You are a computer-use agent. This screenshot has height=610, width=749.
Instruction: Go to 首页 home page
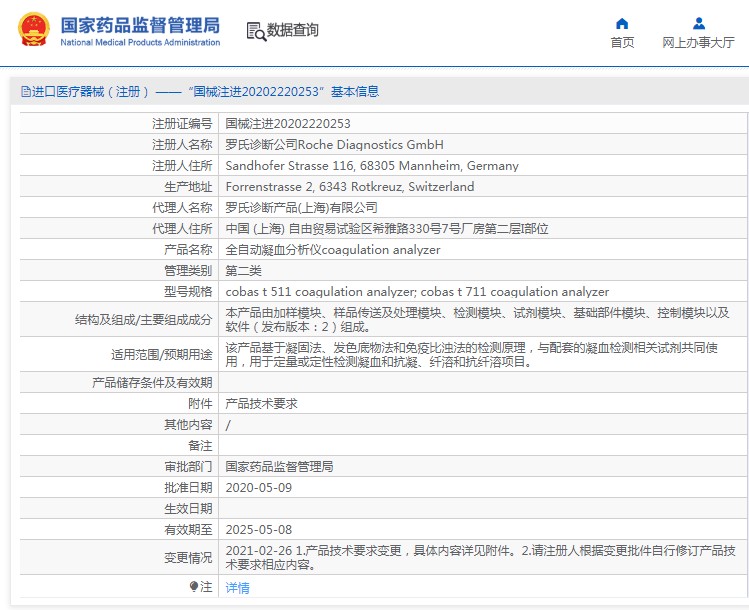(622, 43)
